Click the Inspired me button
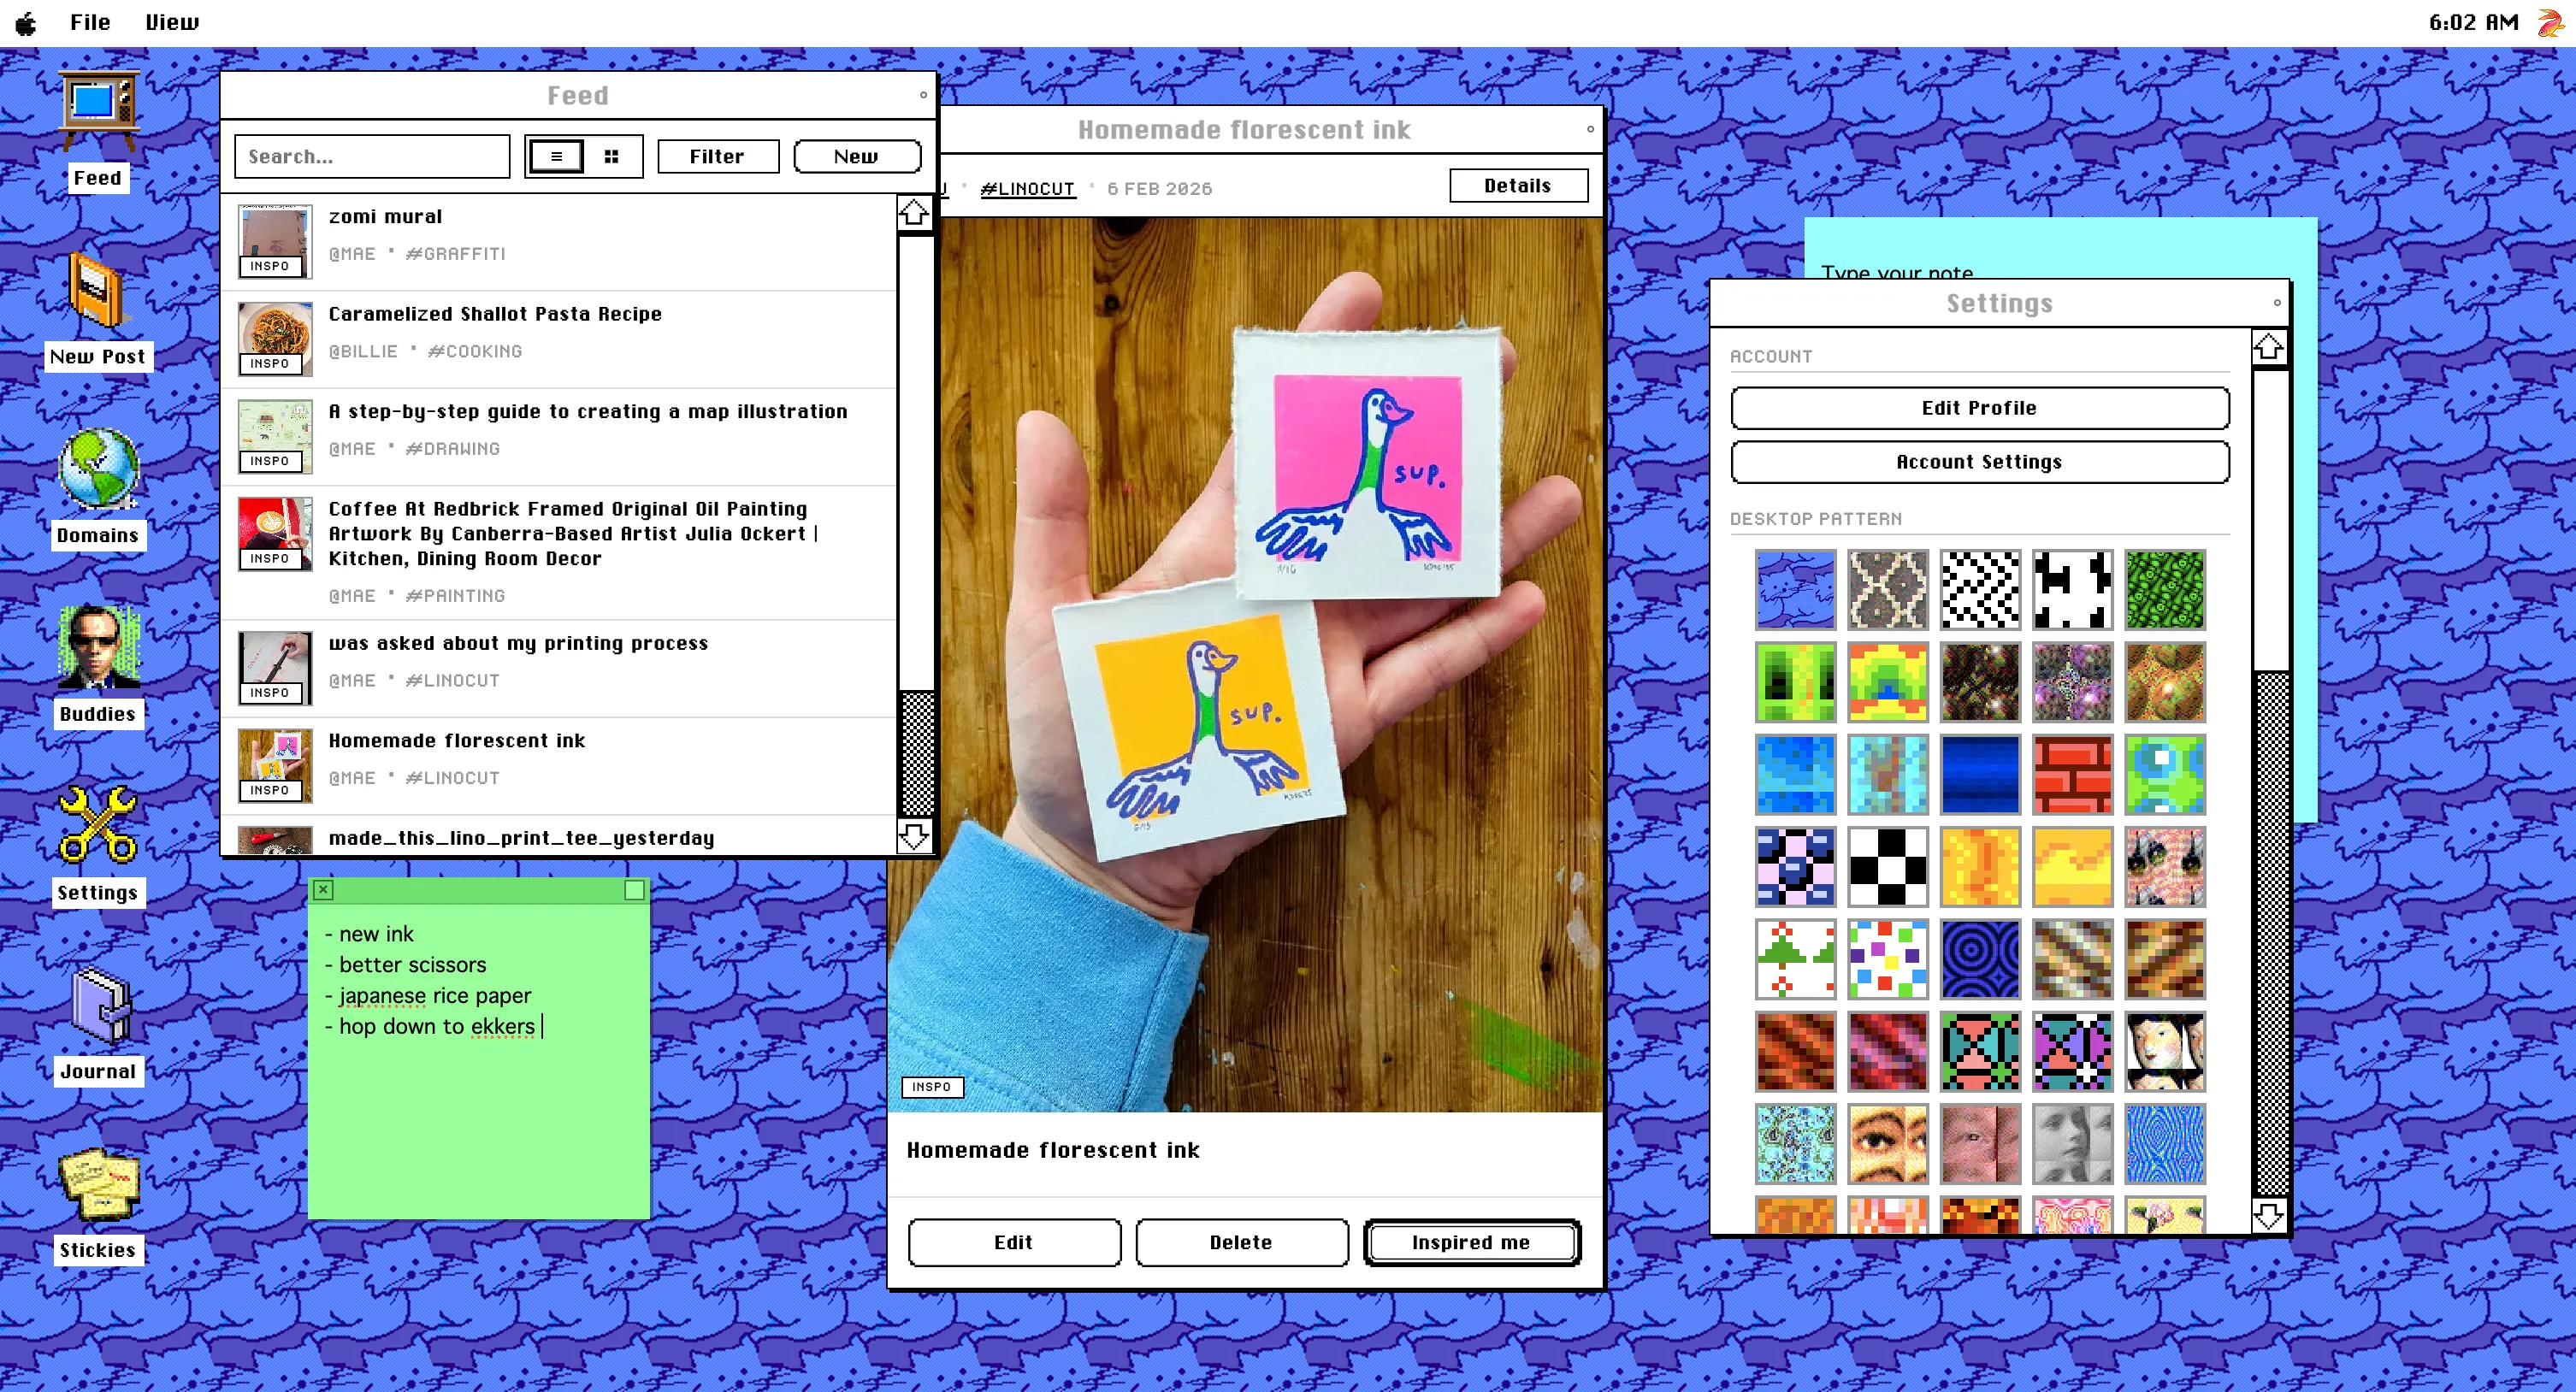Screen dimensions: 2576x1392 click(1471, 1242)
